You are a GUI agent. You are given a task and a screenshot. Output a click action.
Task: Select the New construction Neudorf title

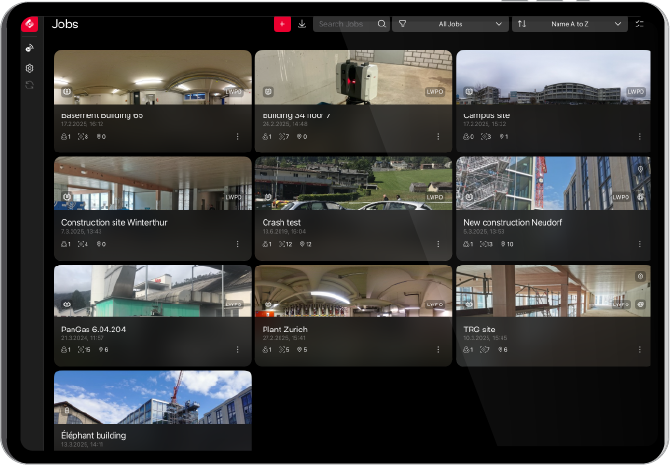(512, 222)
